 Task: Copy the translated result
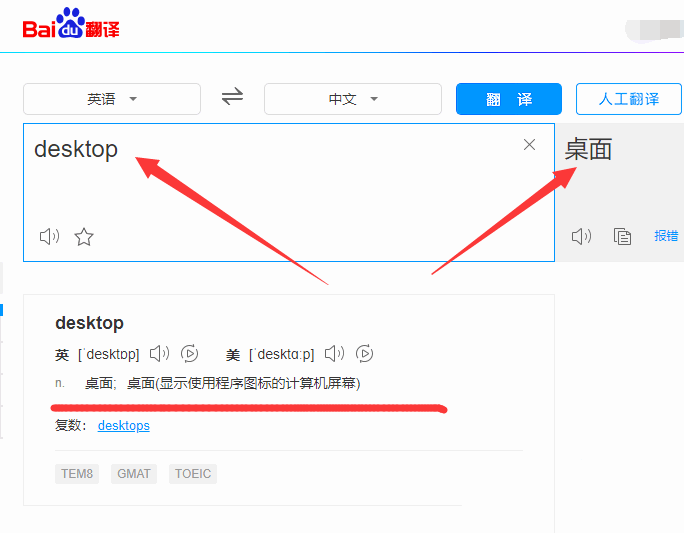tap(622, 236)
